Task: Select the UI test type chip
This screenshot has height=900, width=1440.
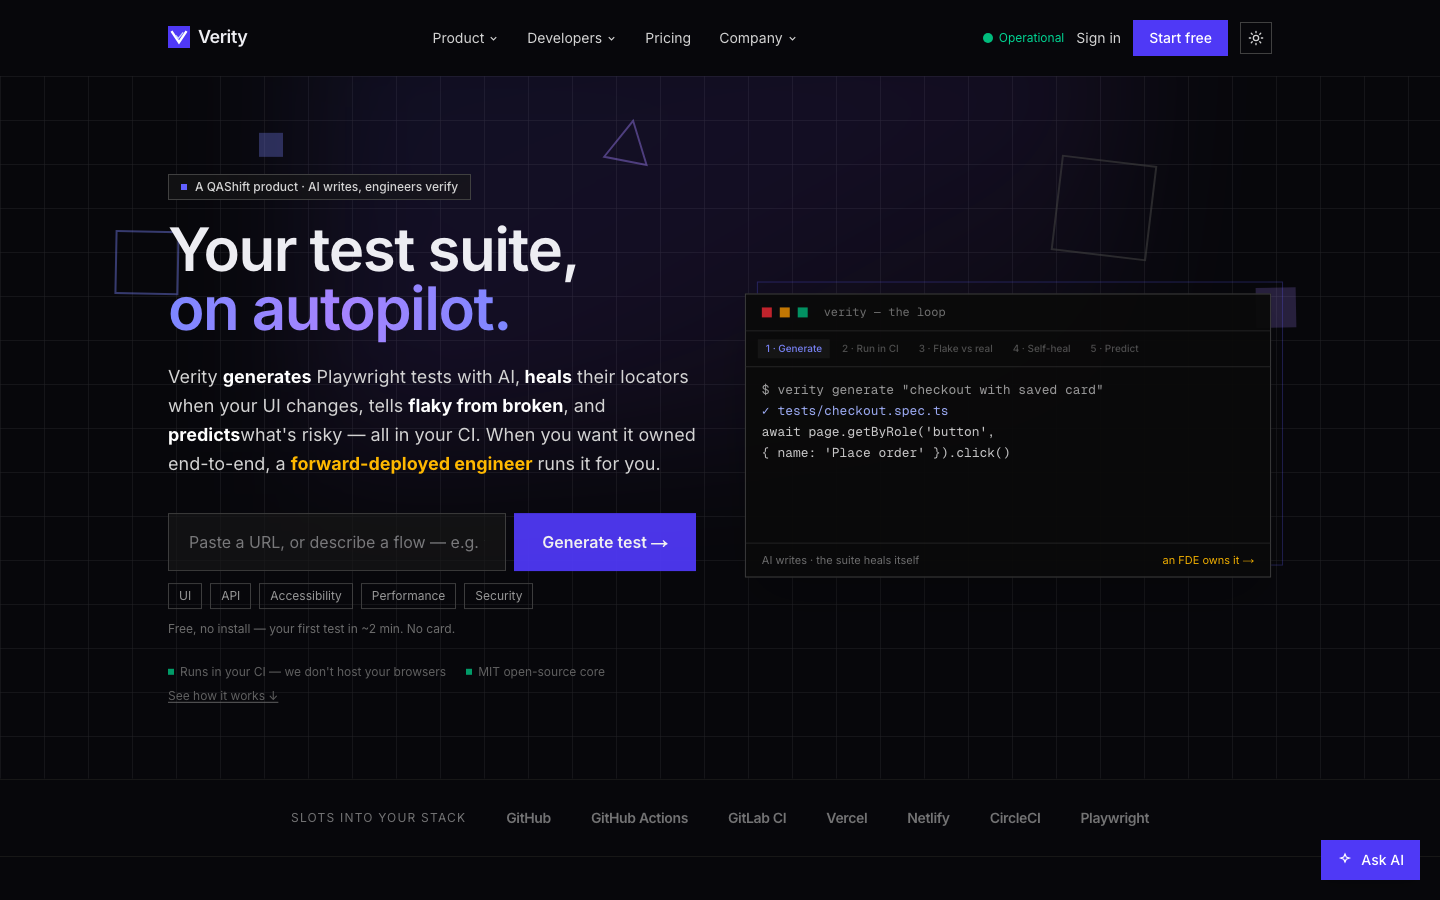Action: click(x=185, y=596)
